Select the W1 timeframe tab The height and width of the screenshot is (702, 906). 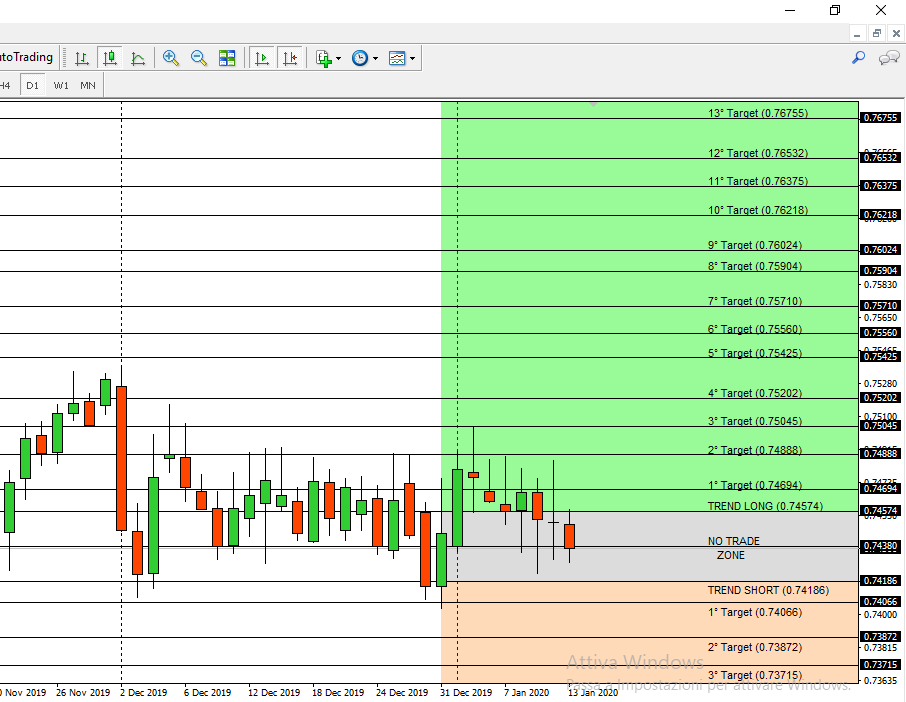tap(61, 86)
